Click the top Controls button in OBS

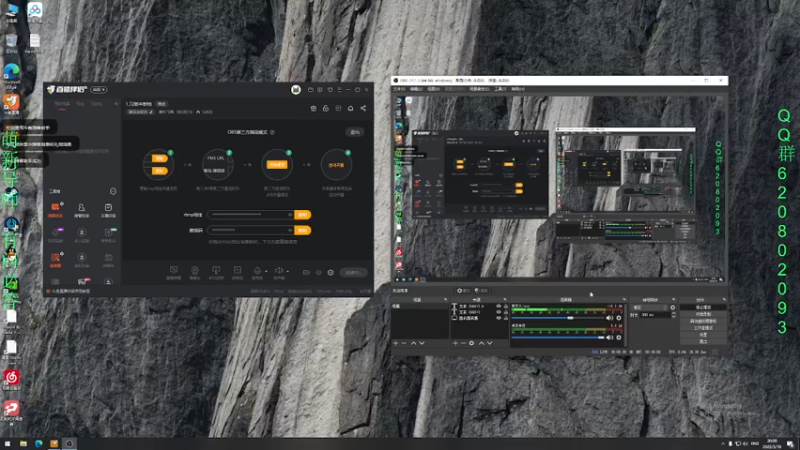click(x=703, y=308)
